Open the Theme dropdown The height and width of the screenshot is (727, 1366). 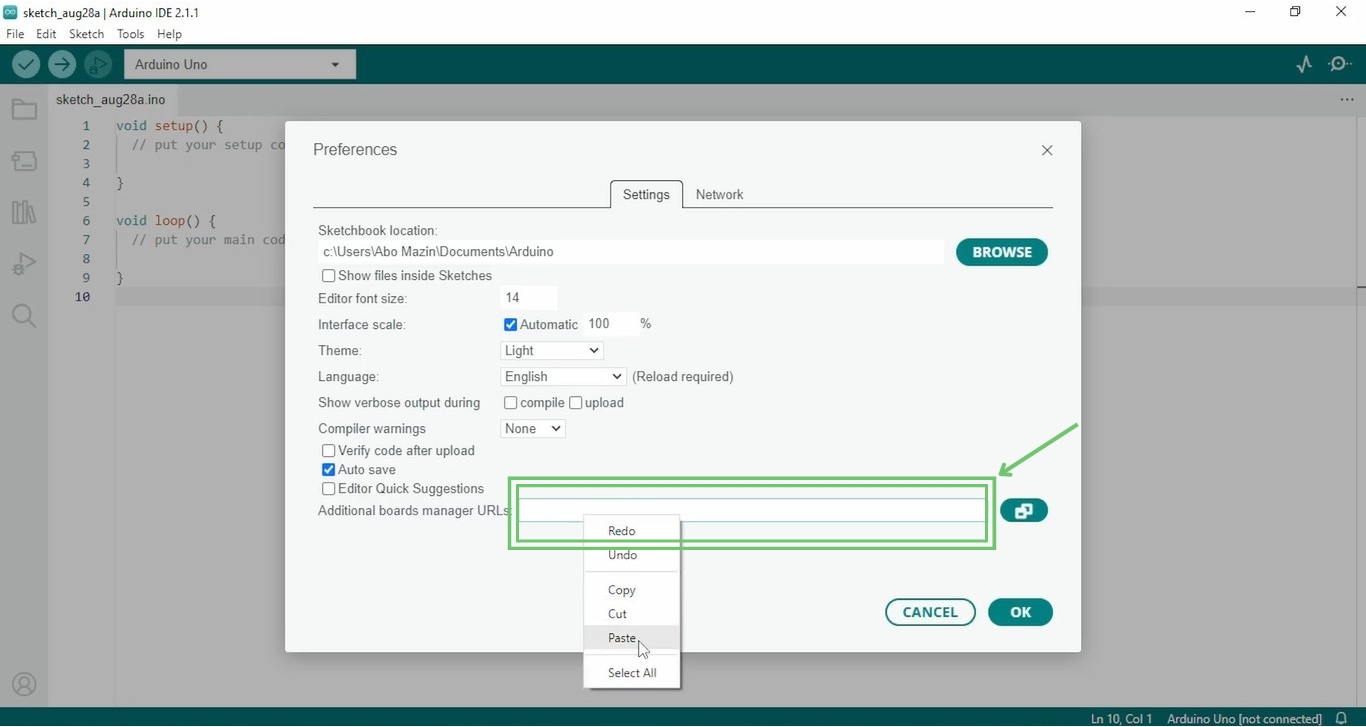(551, 350)
